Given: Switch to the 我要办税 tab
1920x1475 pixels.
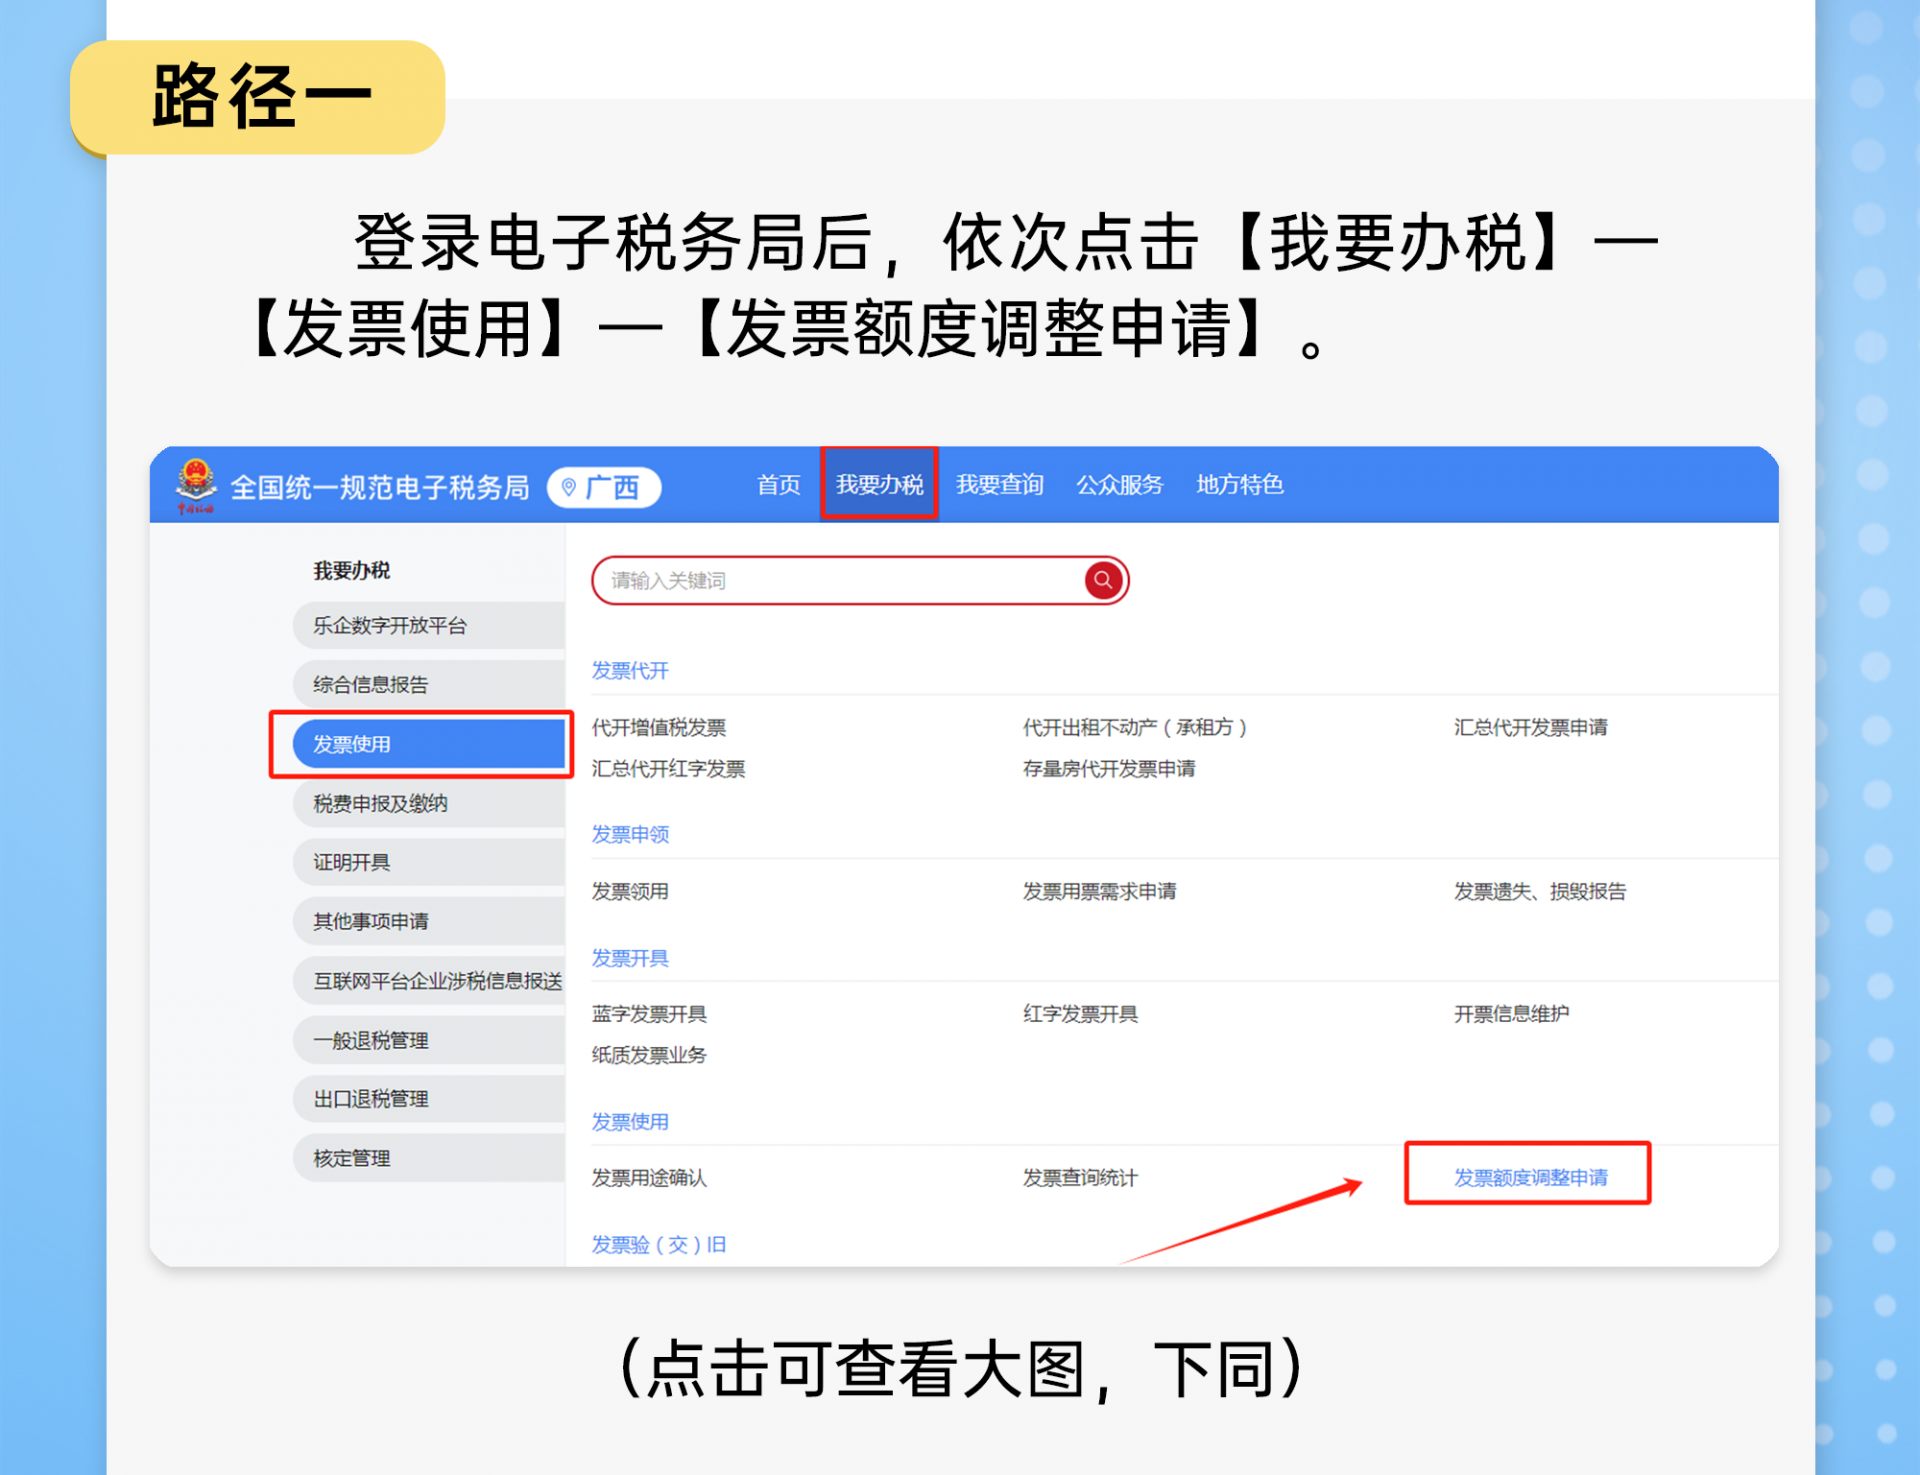Looking at the screenshot, I should pos(879,484).
